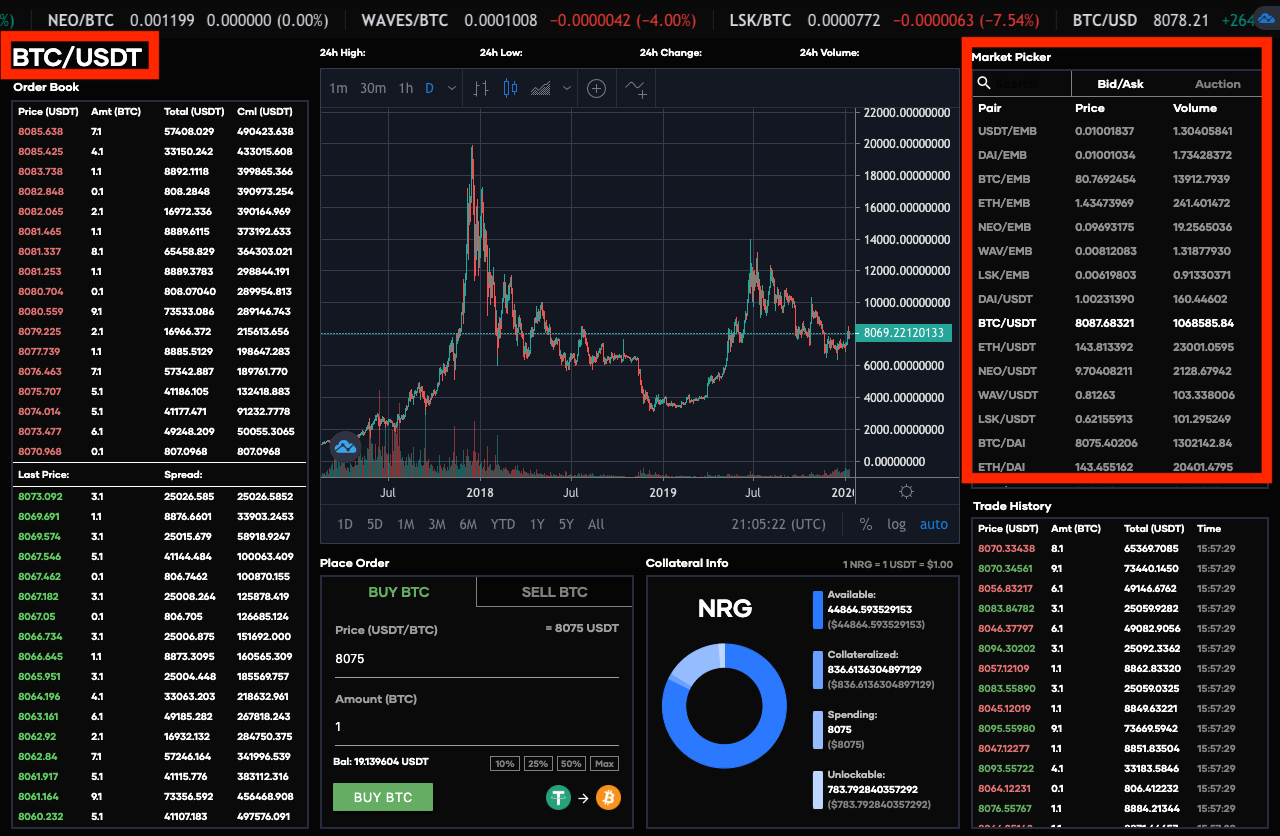Click the Volume column header in Market Picker
Screen dimensions: 1280x836
(x=1195, y=107)
